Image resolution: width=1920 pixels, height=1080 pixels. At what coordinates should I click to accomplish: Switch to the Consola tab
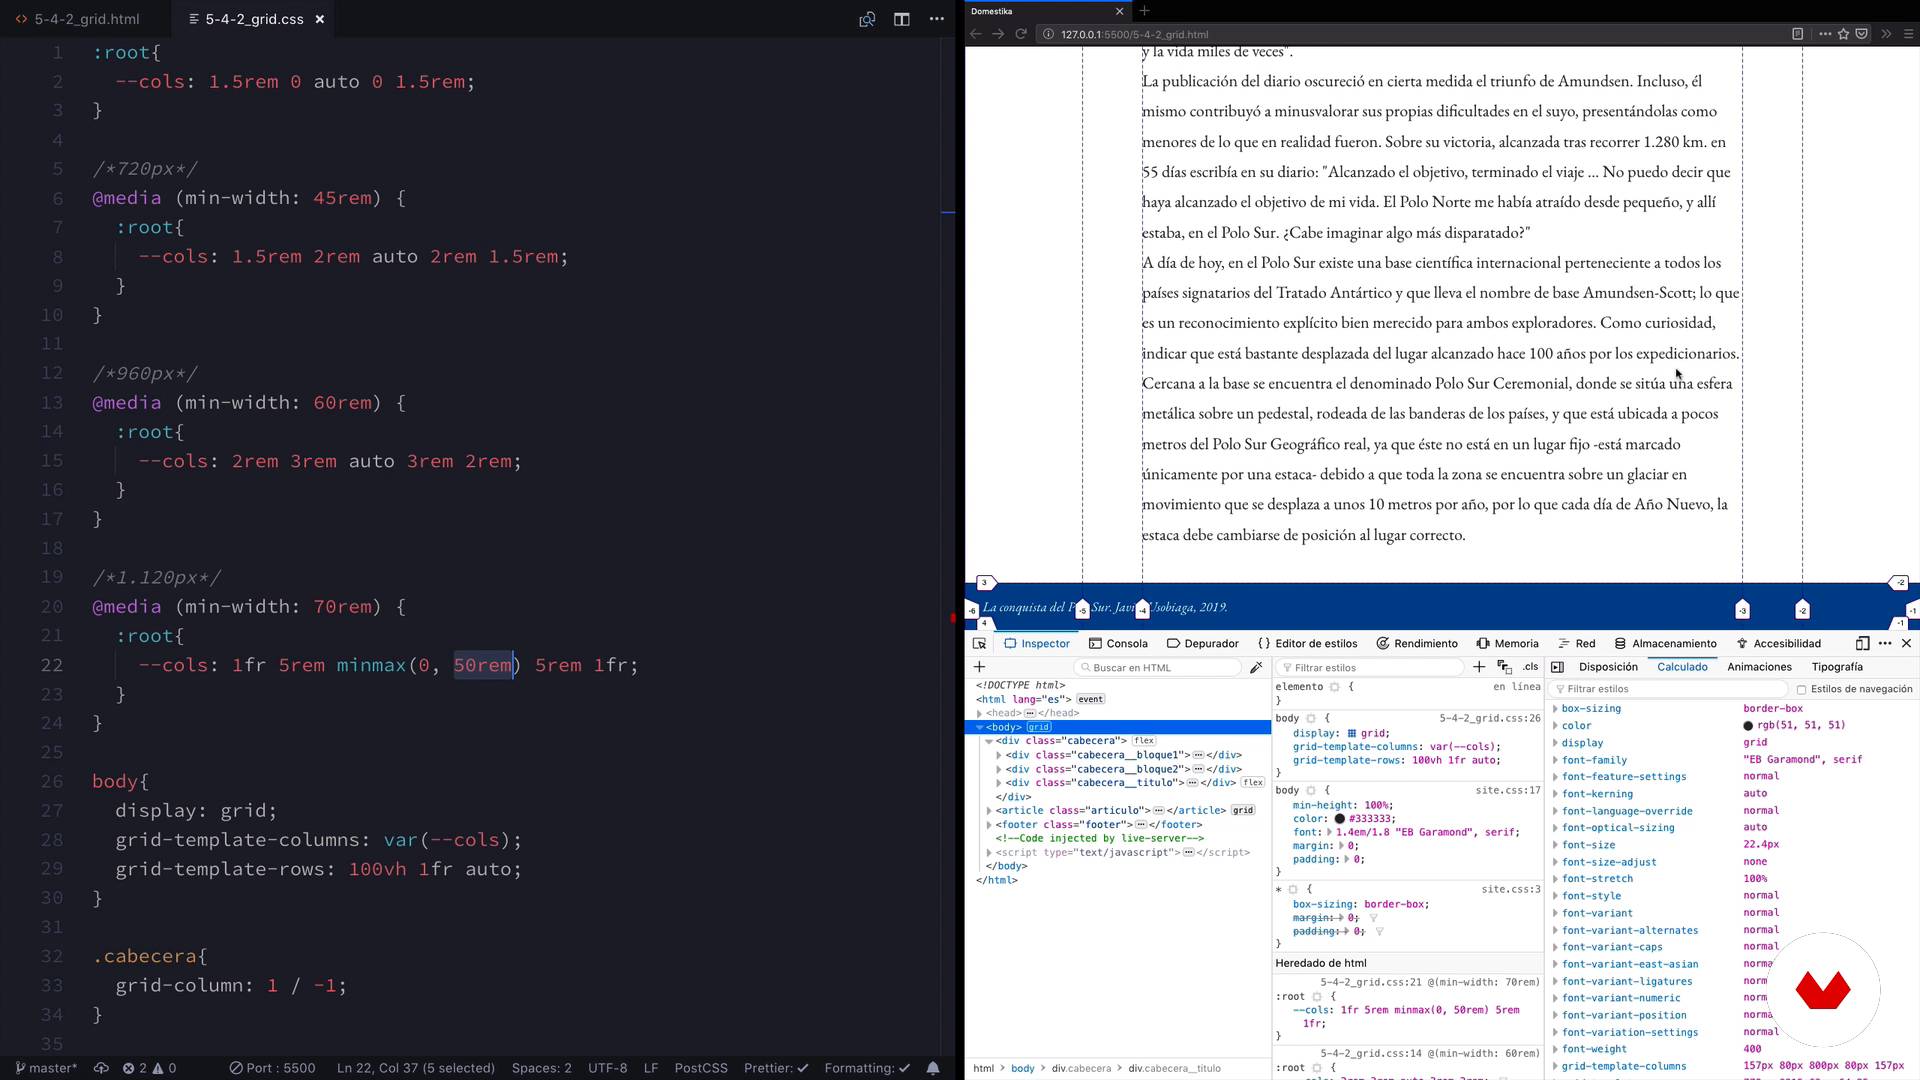click(1118, 643)
